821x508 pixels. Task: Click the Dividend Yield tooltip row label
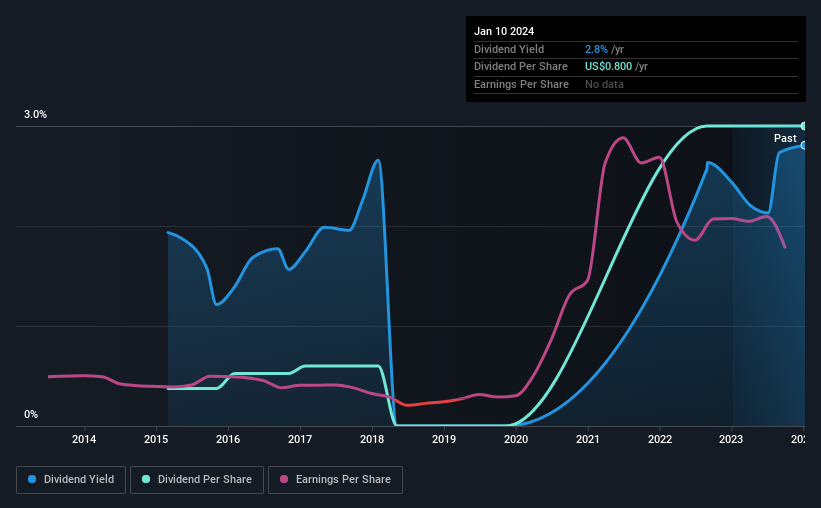509,49
